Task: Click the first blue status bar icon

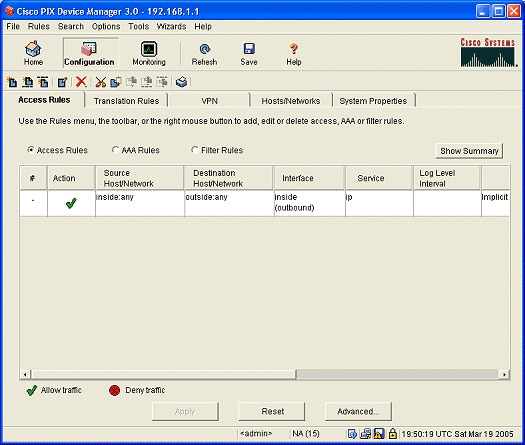Action: tap(352, 434)
